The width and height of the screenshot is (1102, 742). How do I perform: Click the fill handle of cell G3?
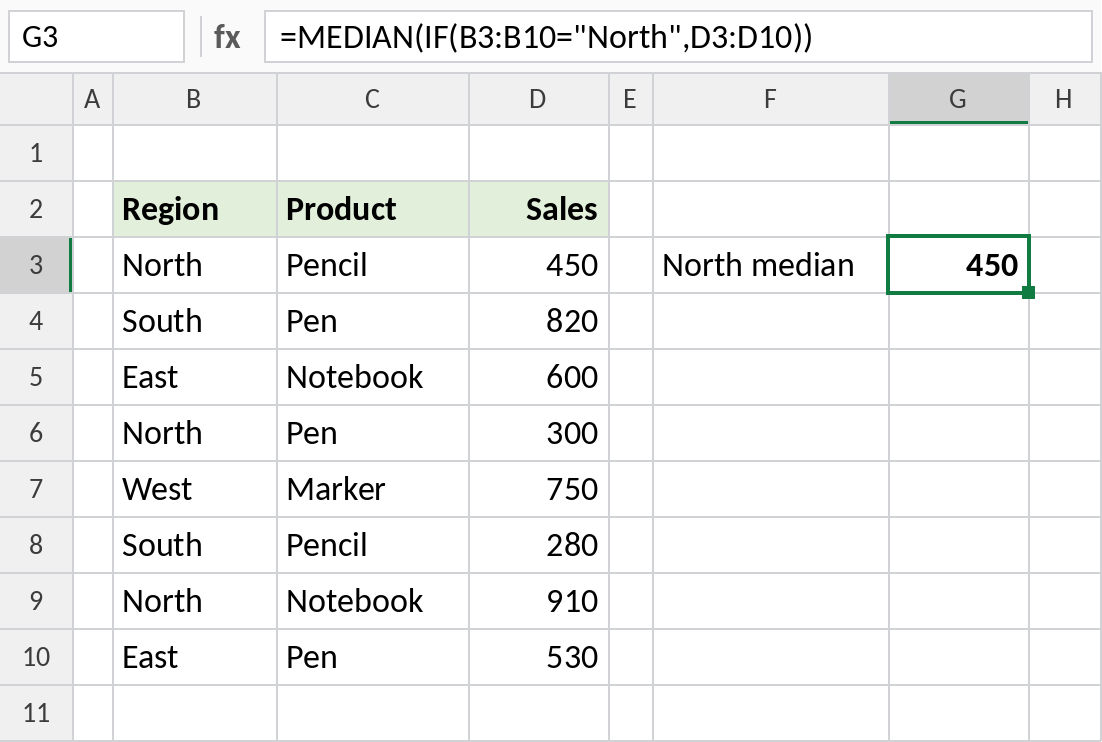1028,292
